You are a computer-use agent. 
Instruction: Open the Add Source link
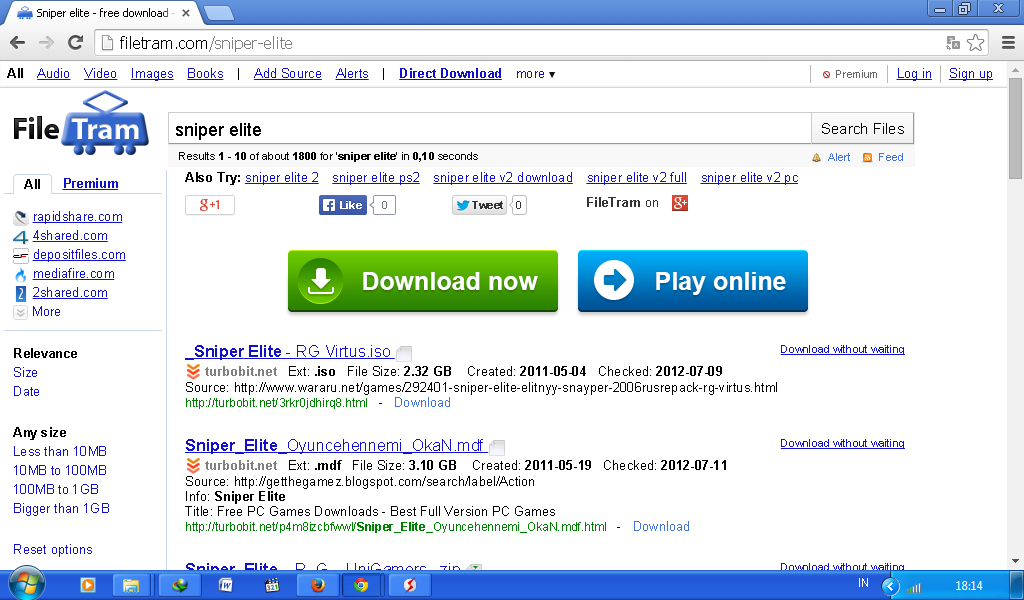pyautogui.click(x=288, y=74)
